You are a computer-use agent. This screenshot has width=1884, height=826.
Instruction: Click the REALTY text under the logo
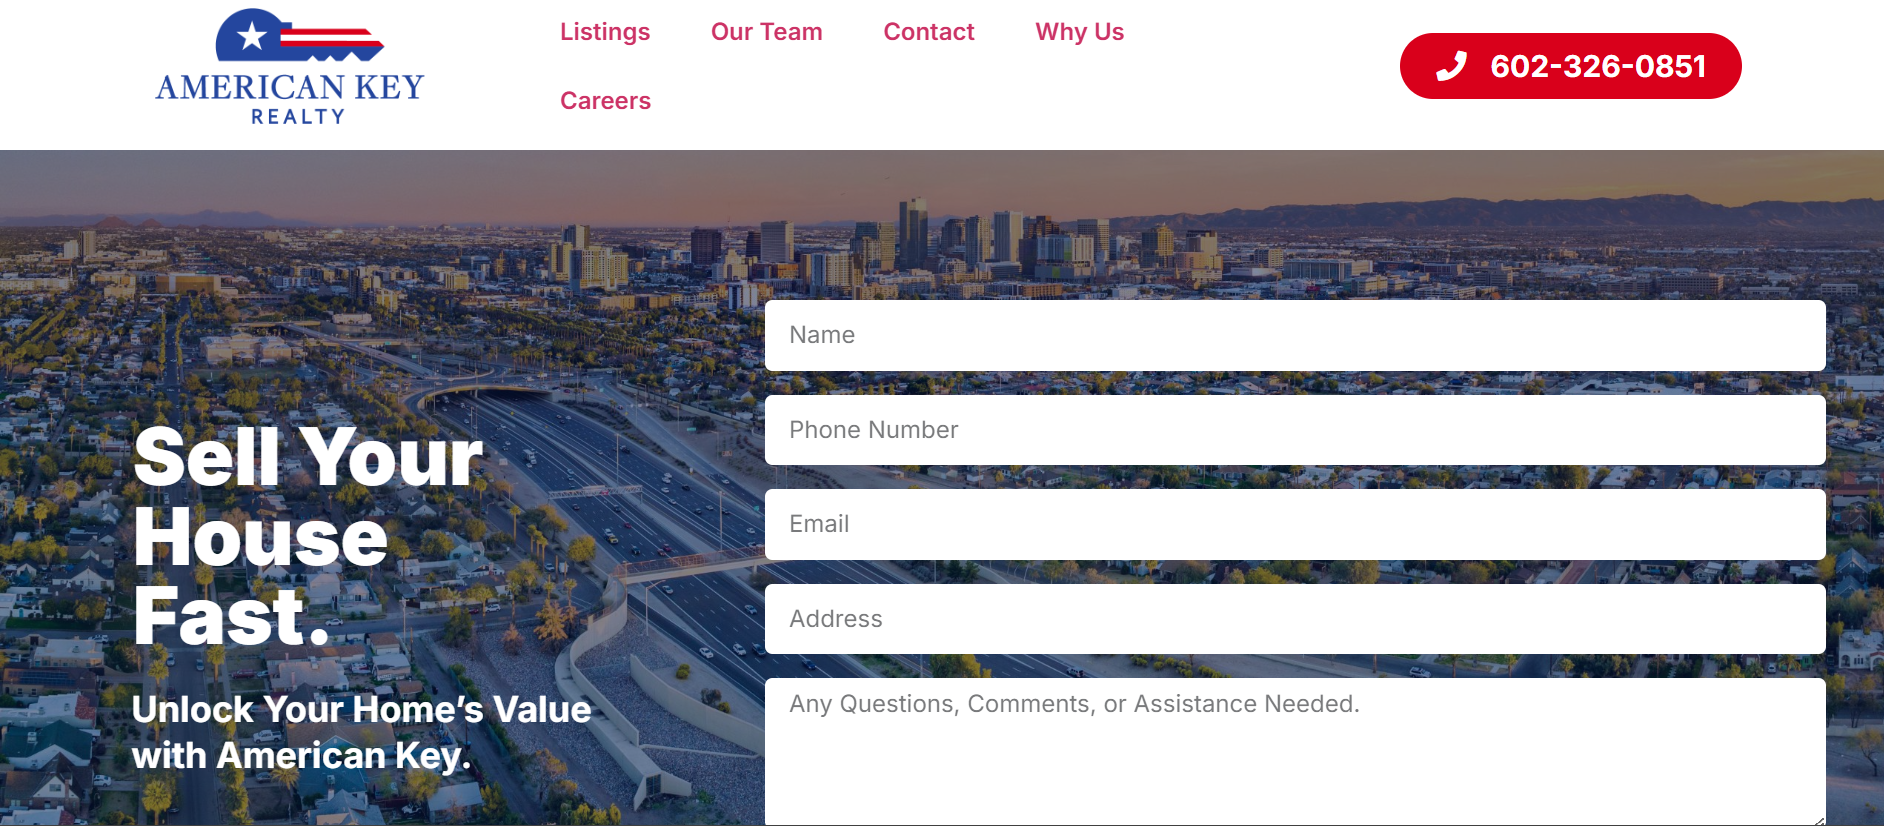(298, 117)
